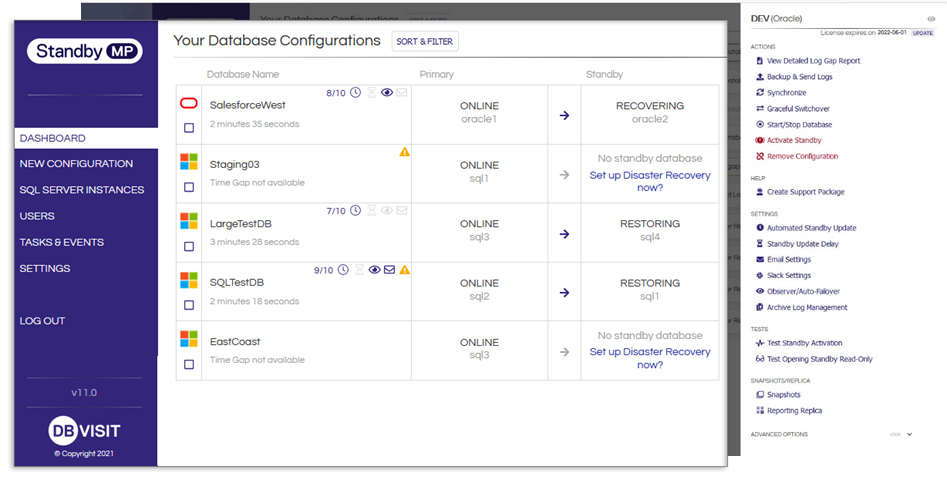Tick the SalesforceWest checkbox
Screen dimensions: 947x480
[189, 128]
